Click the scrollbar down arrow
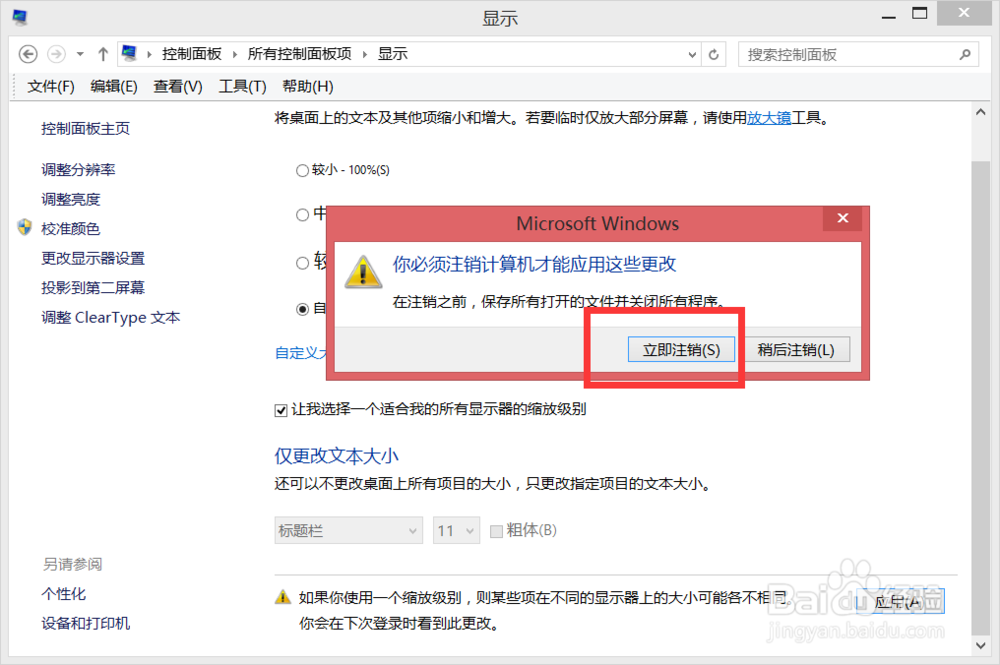1000x665 pixels. coord(980,645)
